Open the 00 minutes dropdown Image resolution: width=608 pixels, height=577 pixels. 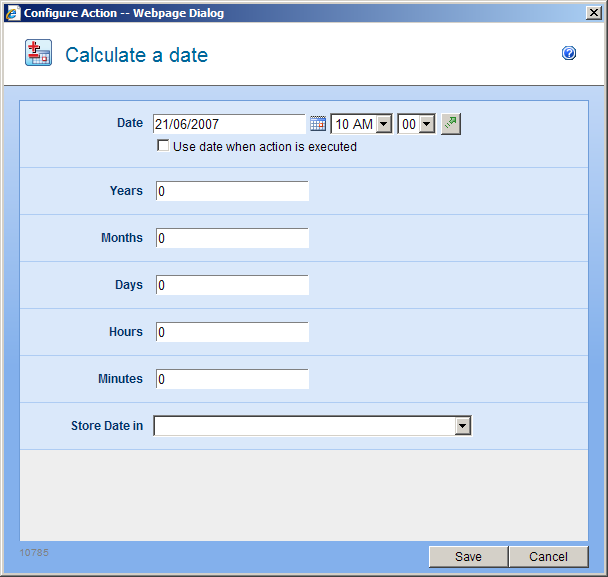tap(427, 124)
